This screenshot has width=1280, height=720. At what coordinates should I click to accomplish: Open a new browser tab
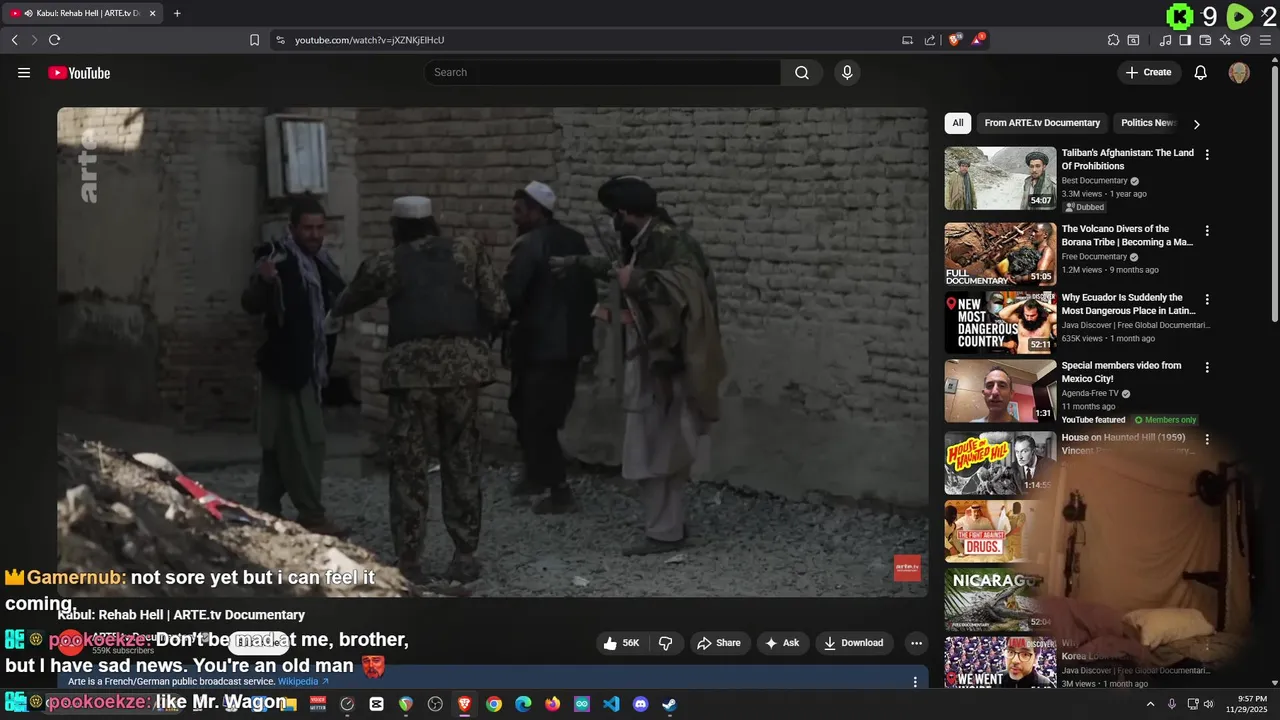coord(177,13)
